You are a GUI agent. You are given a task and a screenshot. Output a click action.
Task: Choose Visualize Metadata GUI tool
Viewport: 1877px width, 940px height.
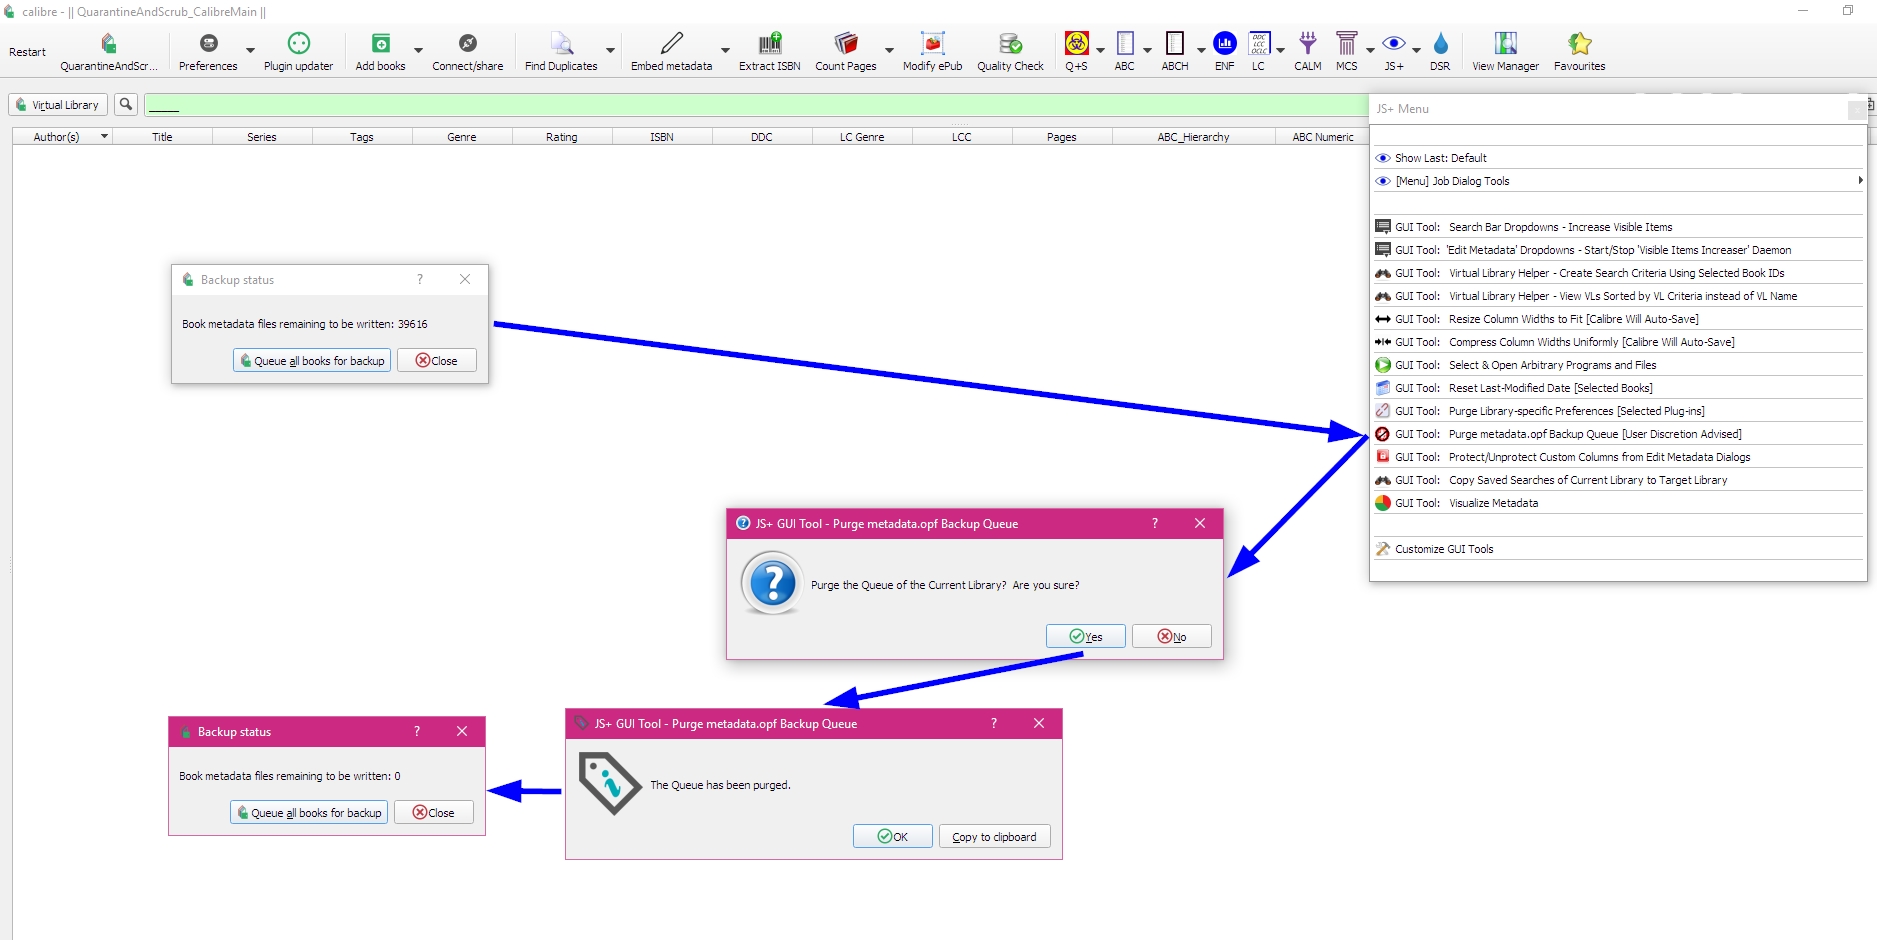1618,503
